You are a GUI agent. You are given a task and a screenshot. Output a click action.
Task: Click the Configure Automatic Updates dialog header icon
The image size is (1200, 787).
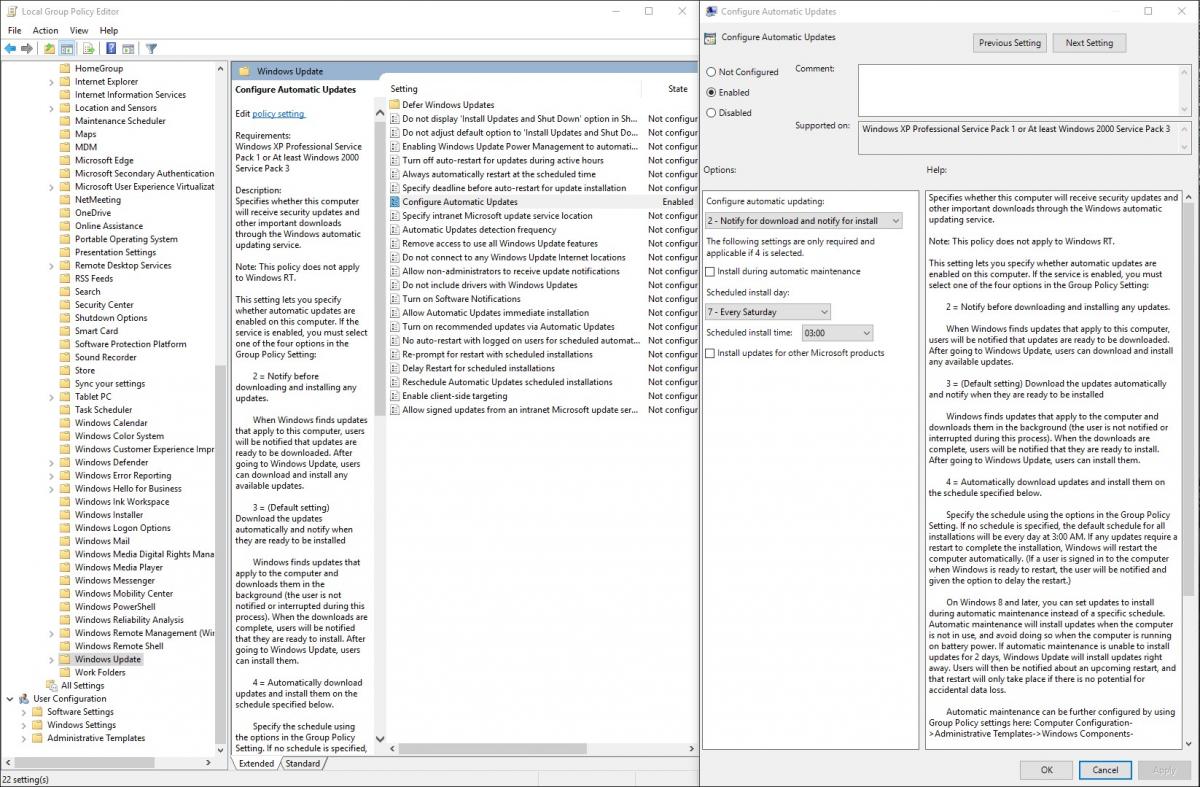click(x=710, y=38)
